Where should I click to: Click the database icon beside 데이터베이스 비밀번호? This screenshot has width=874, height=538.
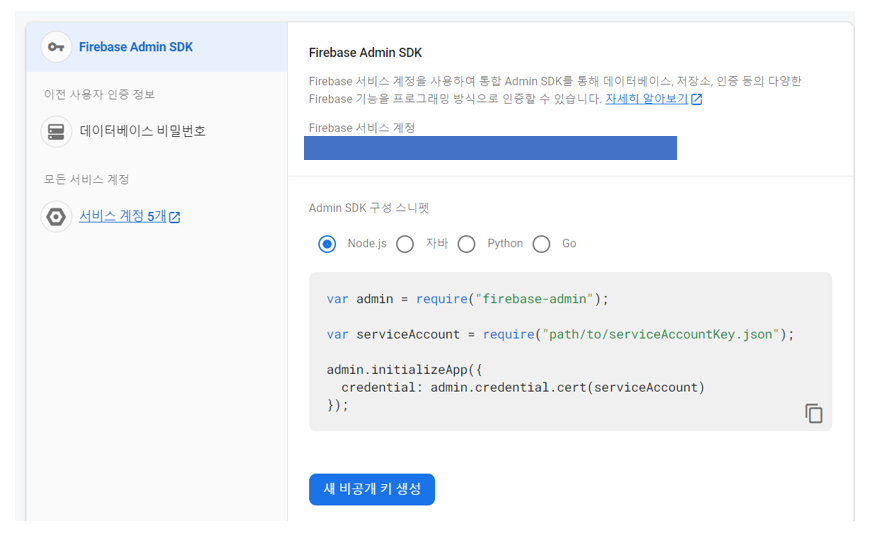point(56,132)
